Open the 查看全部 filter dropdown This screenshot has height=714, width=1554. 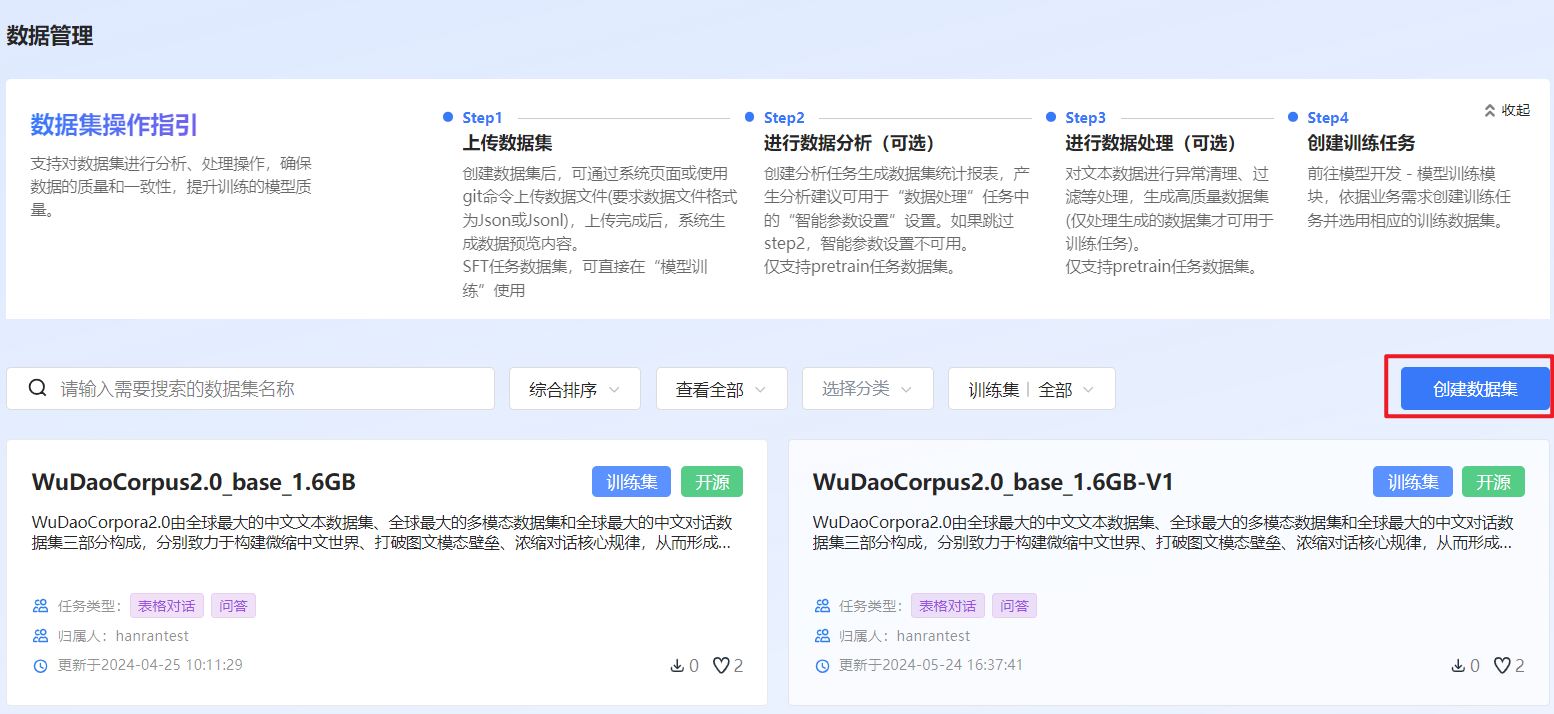point(721,389)
